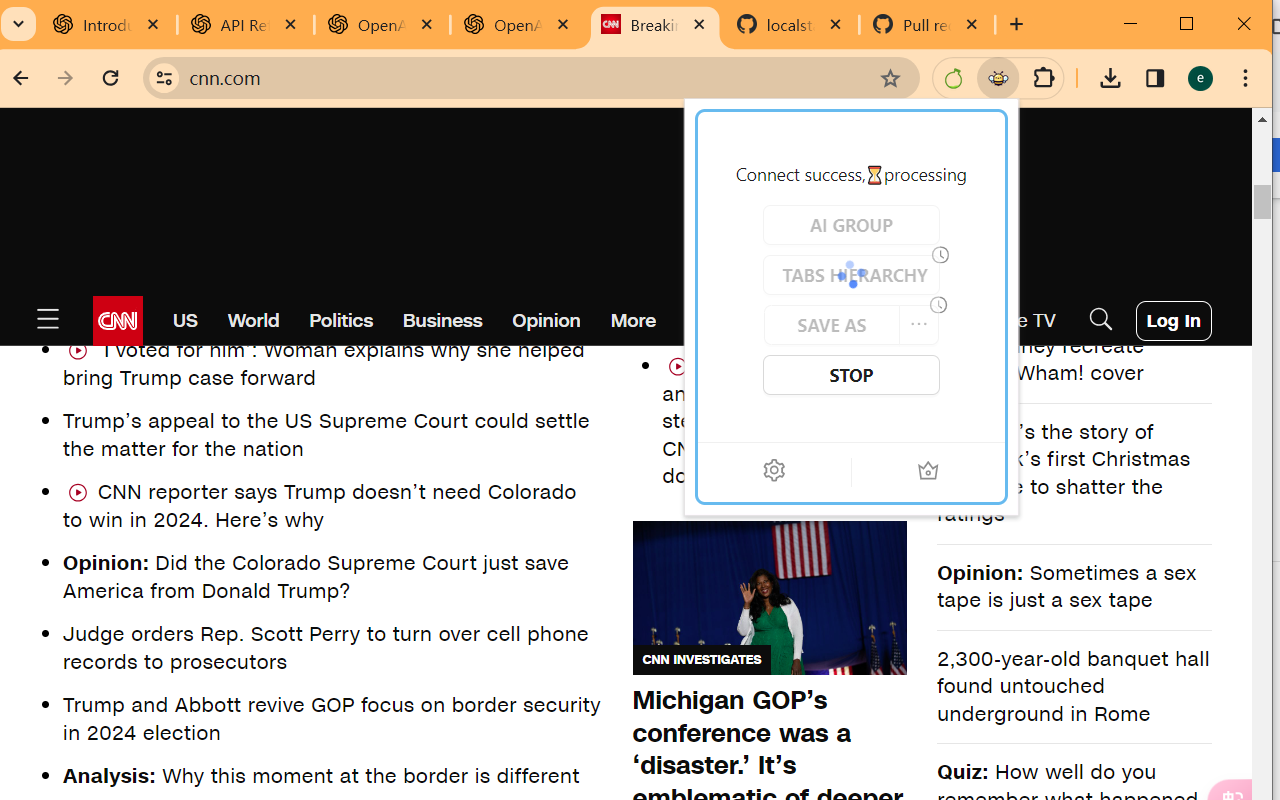Viewport: 1280px width, 800px height.
Task: Go back to the previous page
Action: 21,78
